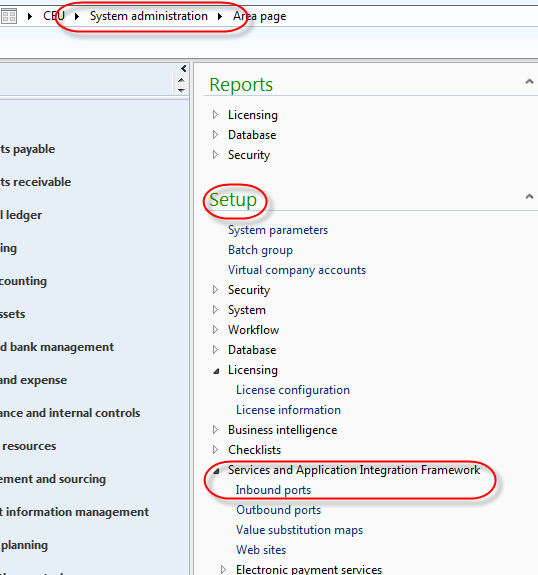Screen dimensions: 538x575
Task: Click the navigation pane down arrow
Action: pyautogui.click(x=181, y=90)
